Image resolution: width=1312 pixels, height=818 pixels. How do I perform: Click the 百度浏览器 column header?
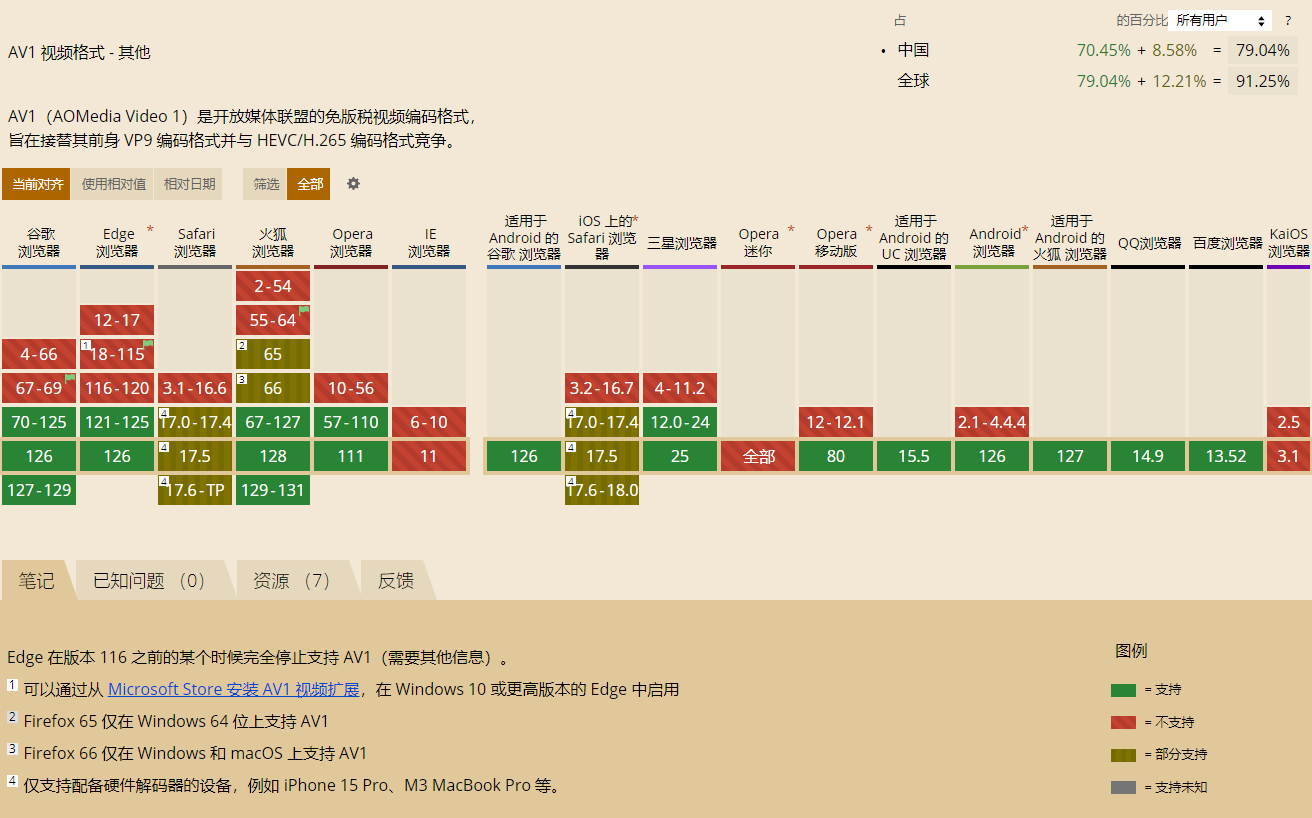(1227, 243)
